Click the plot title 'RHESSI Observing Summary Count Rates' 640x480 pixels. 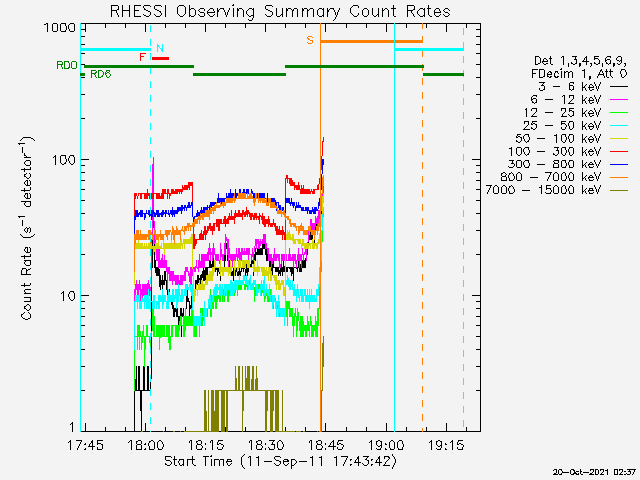tap(280, 12)
